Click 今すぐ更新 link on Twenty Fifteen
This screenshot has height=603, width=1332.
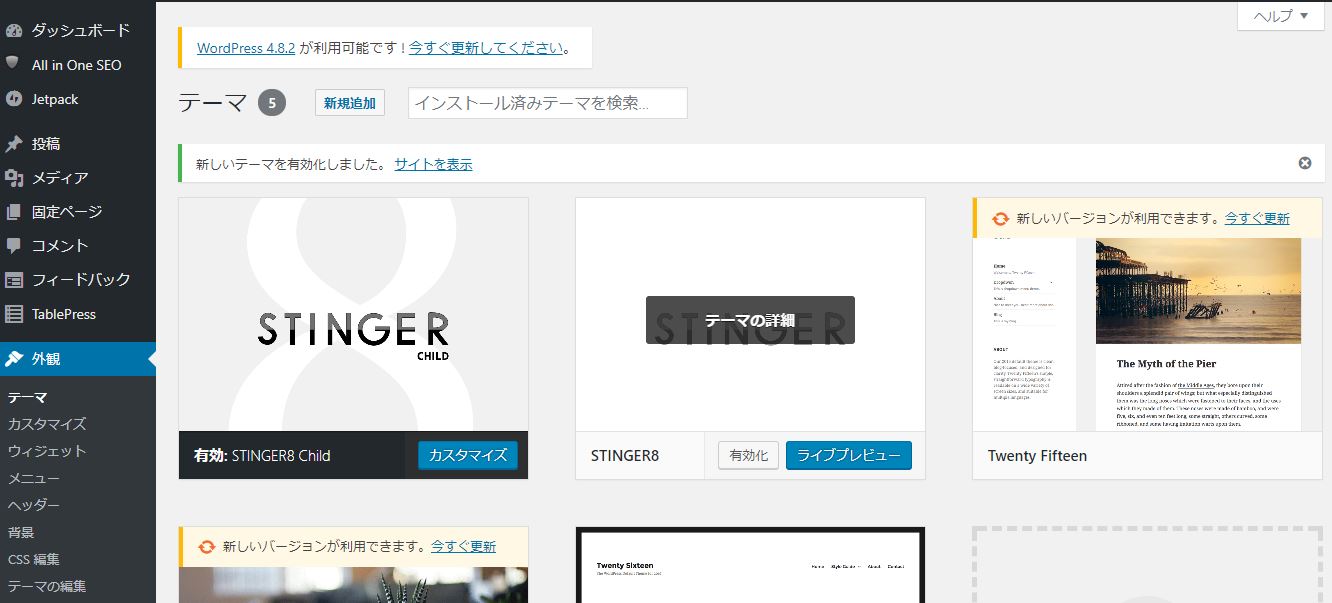tap(1257, 218)
